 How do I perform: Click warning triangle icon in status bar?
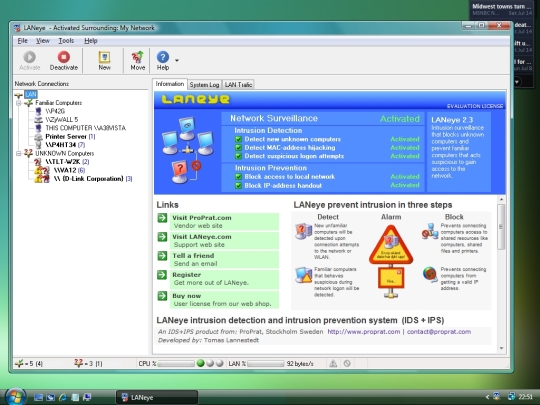coord(333,363)
